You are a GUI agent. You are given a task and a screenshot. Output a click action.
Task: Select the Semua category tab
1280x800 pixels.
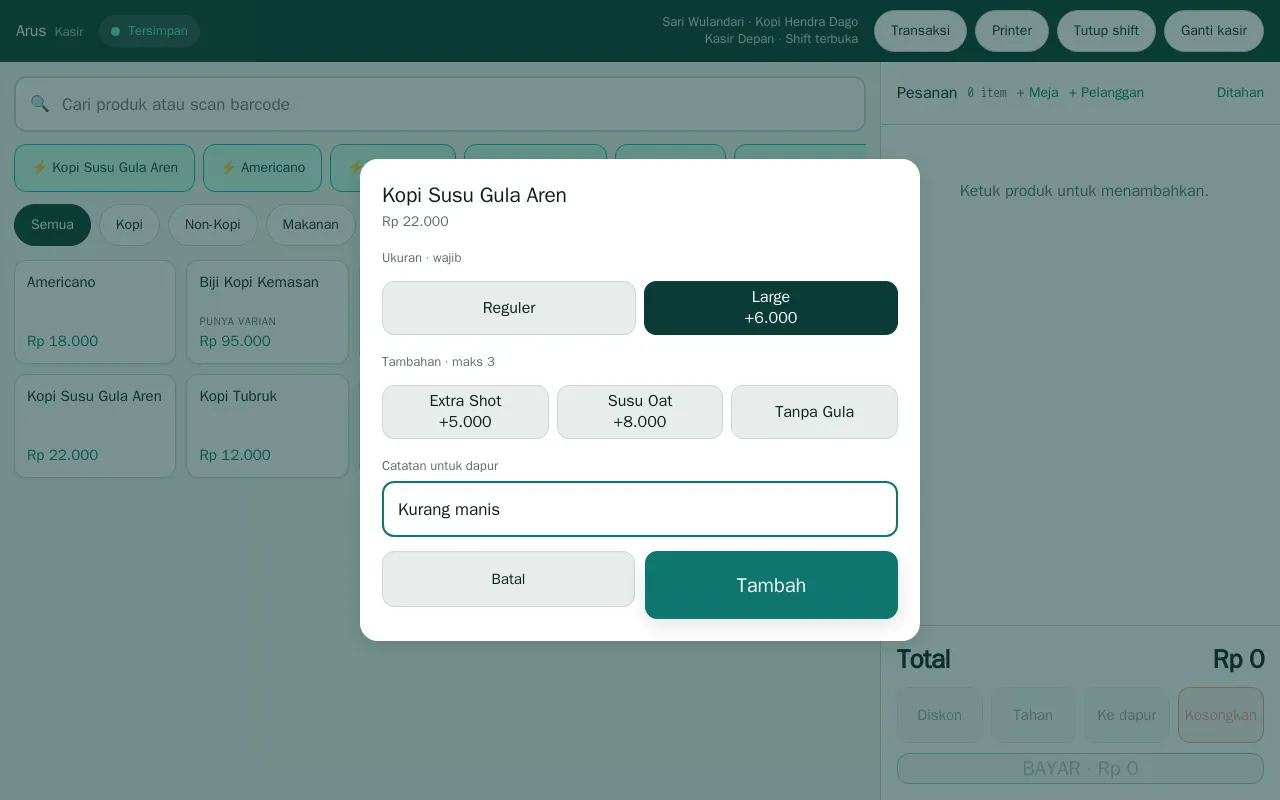pos(52,225)
